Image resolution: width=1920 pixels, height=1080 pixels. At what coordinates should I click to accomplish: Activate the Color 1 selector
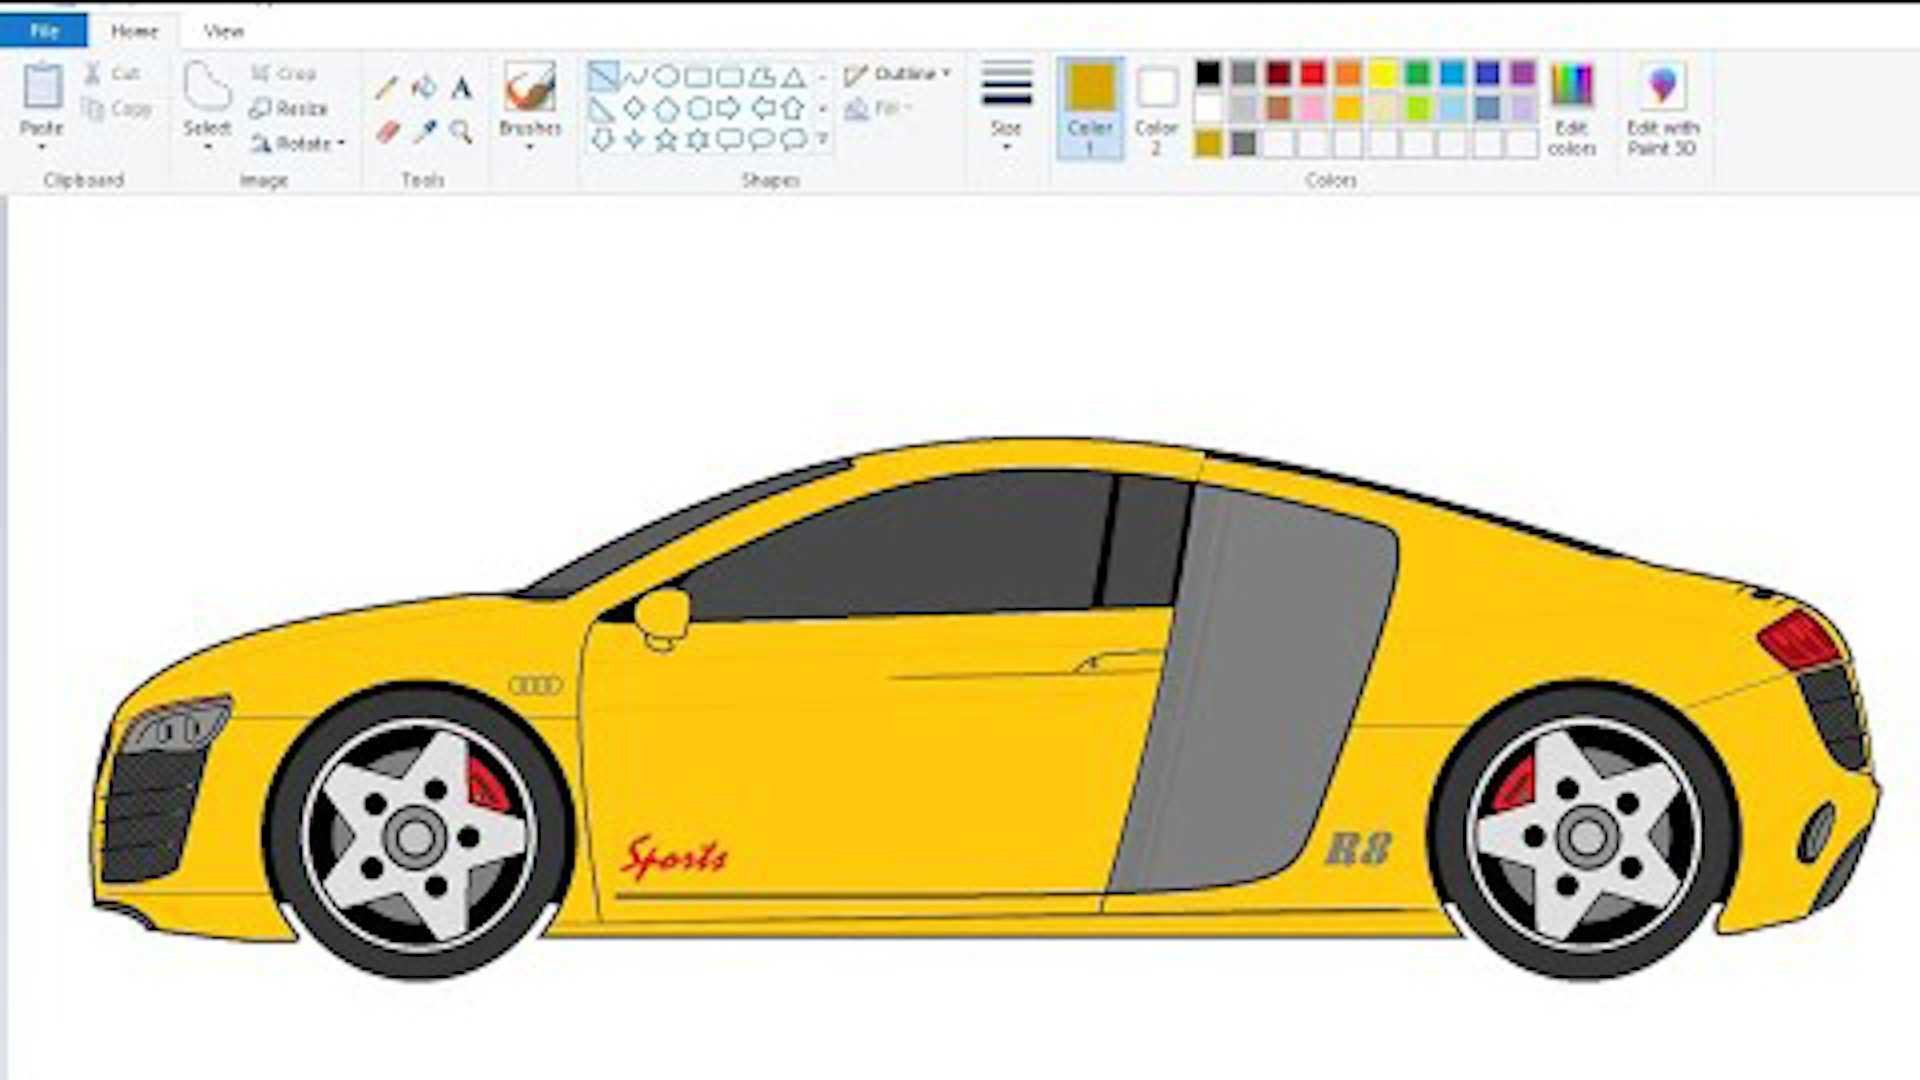click(x=1089, y=107)
